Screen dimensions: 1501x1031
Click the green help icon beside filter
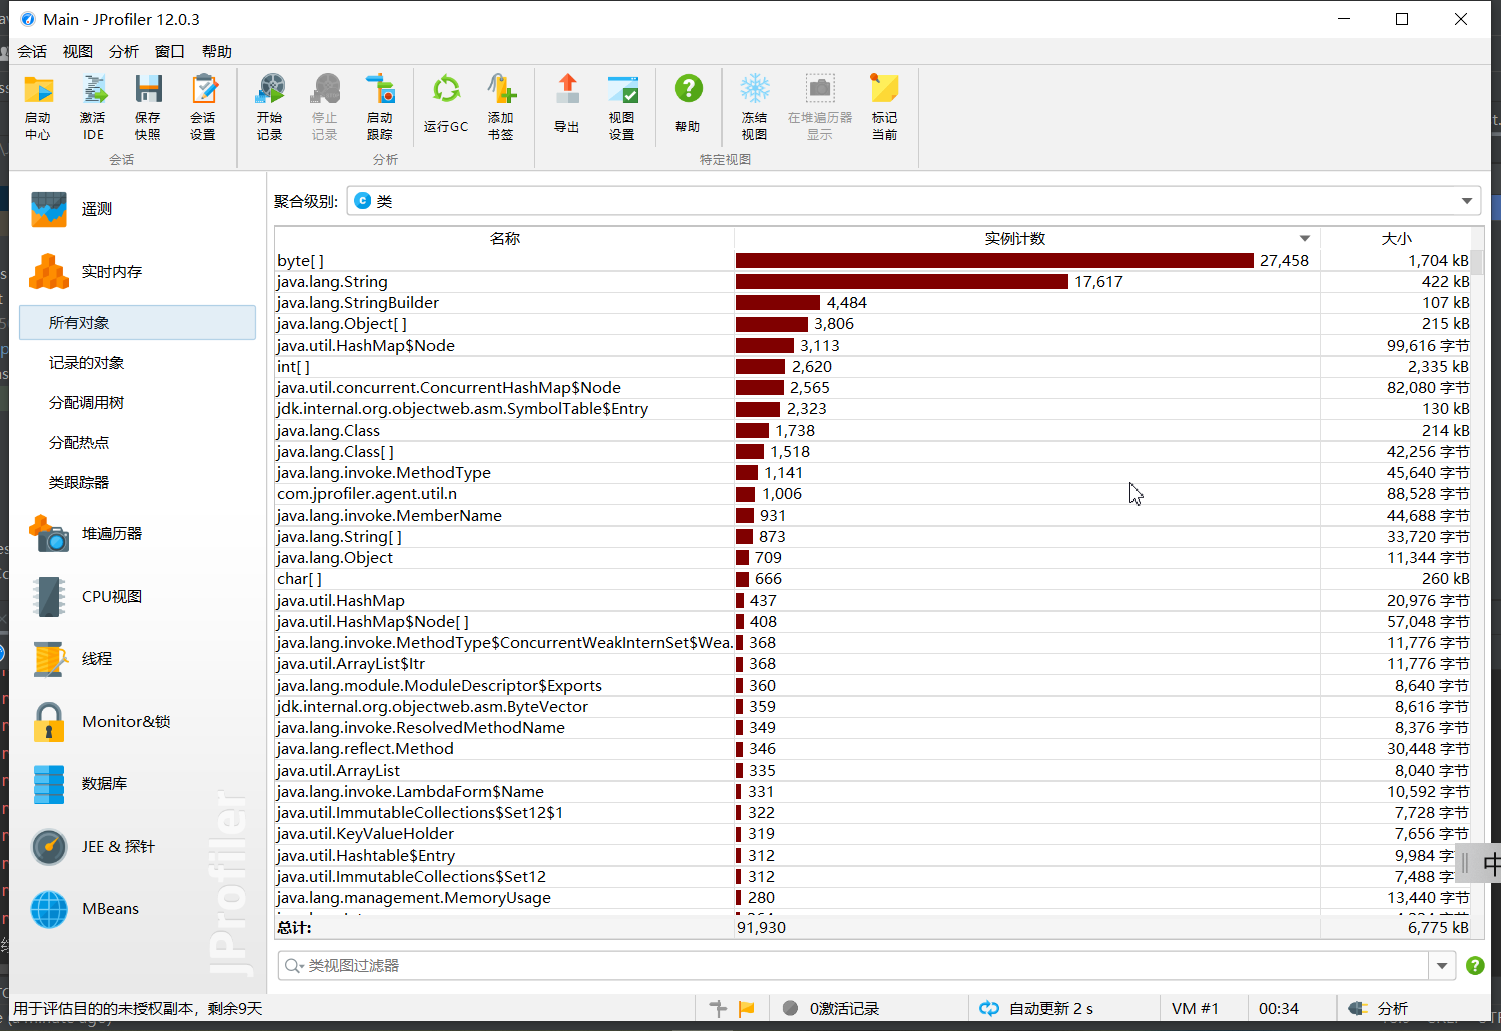coord(1475,965)
